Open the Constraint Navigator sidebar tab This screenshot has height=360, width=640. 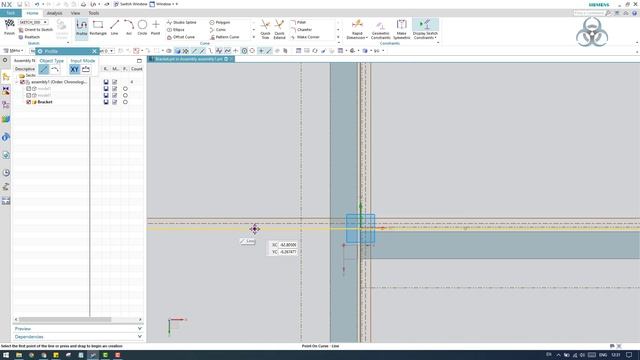click(6, 91)
